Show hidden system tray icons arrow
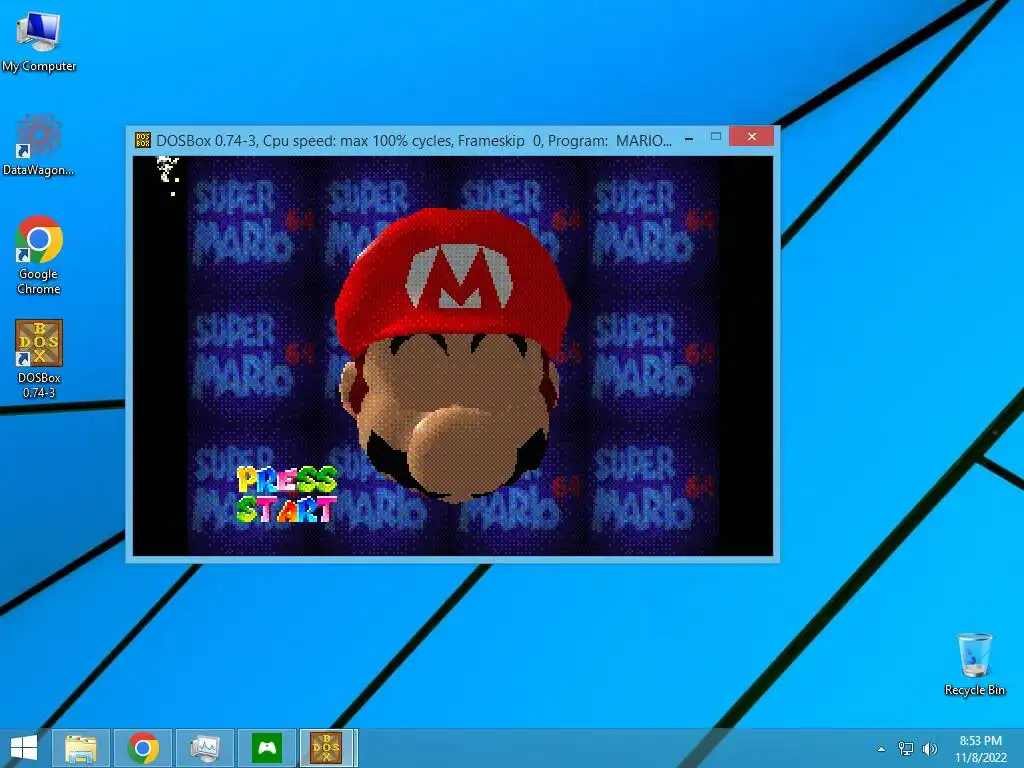The image size is (1024, 768). (882, 749)
